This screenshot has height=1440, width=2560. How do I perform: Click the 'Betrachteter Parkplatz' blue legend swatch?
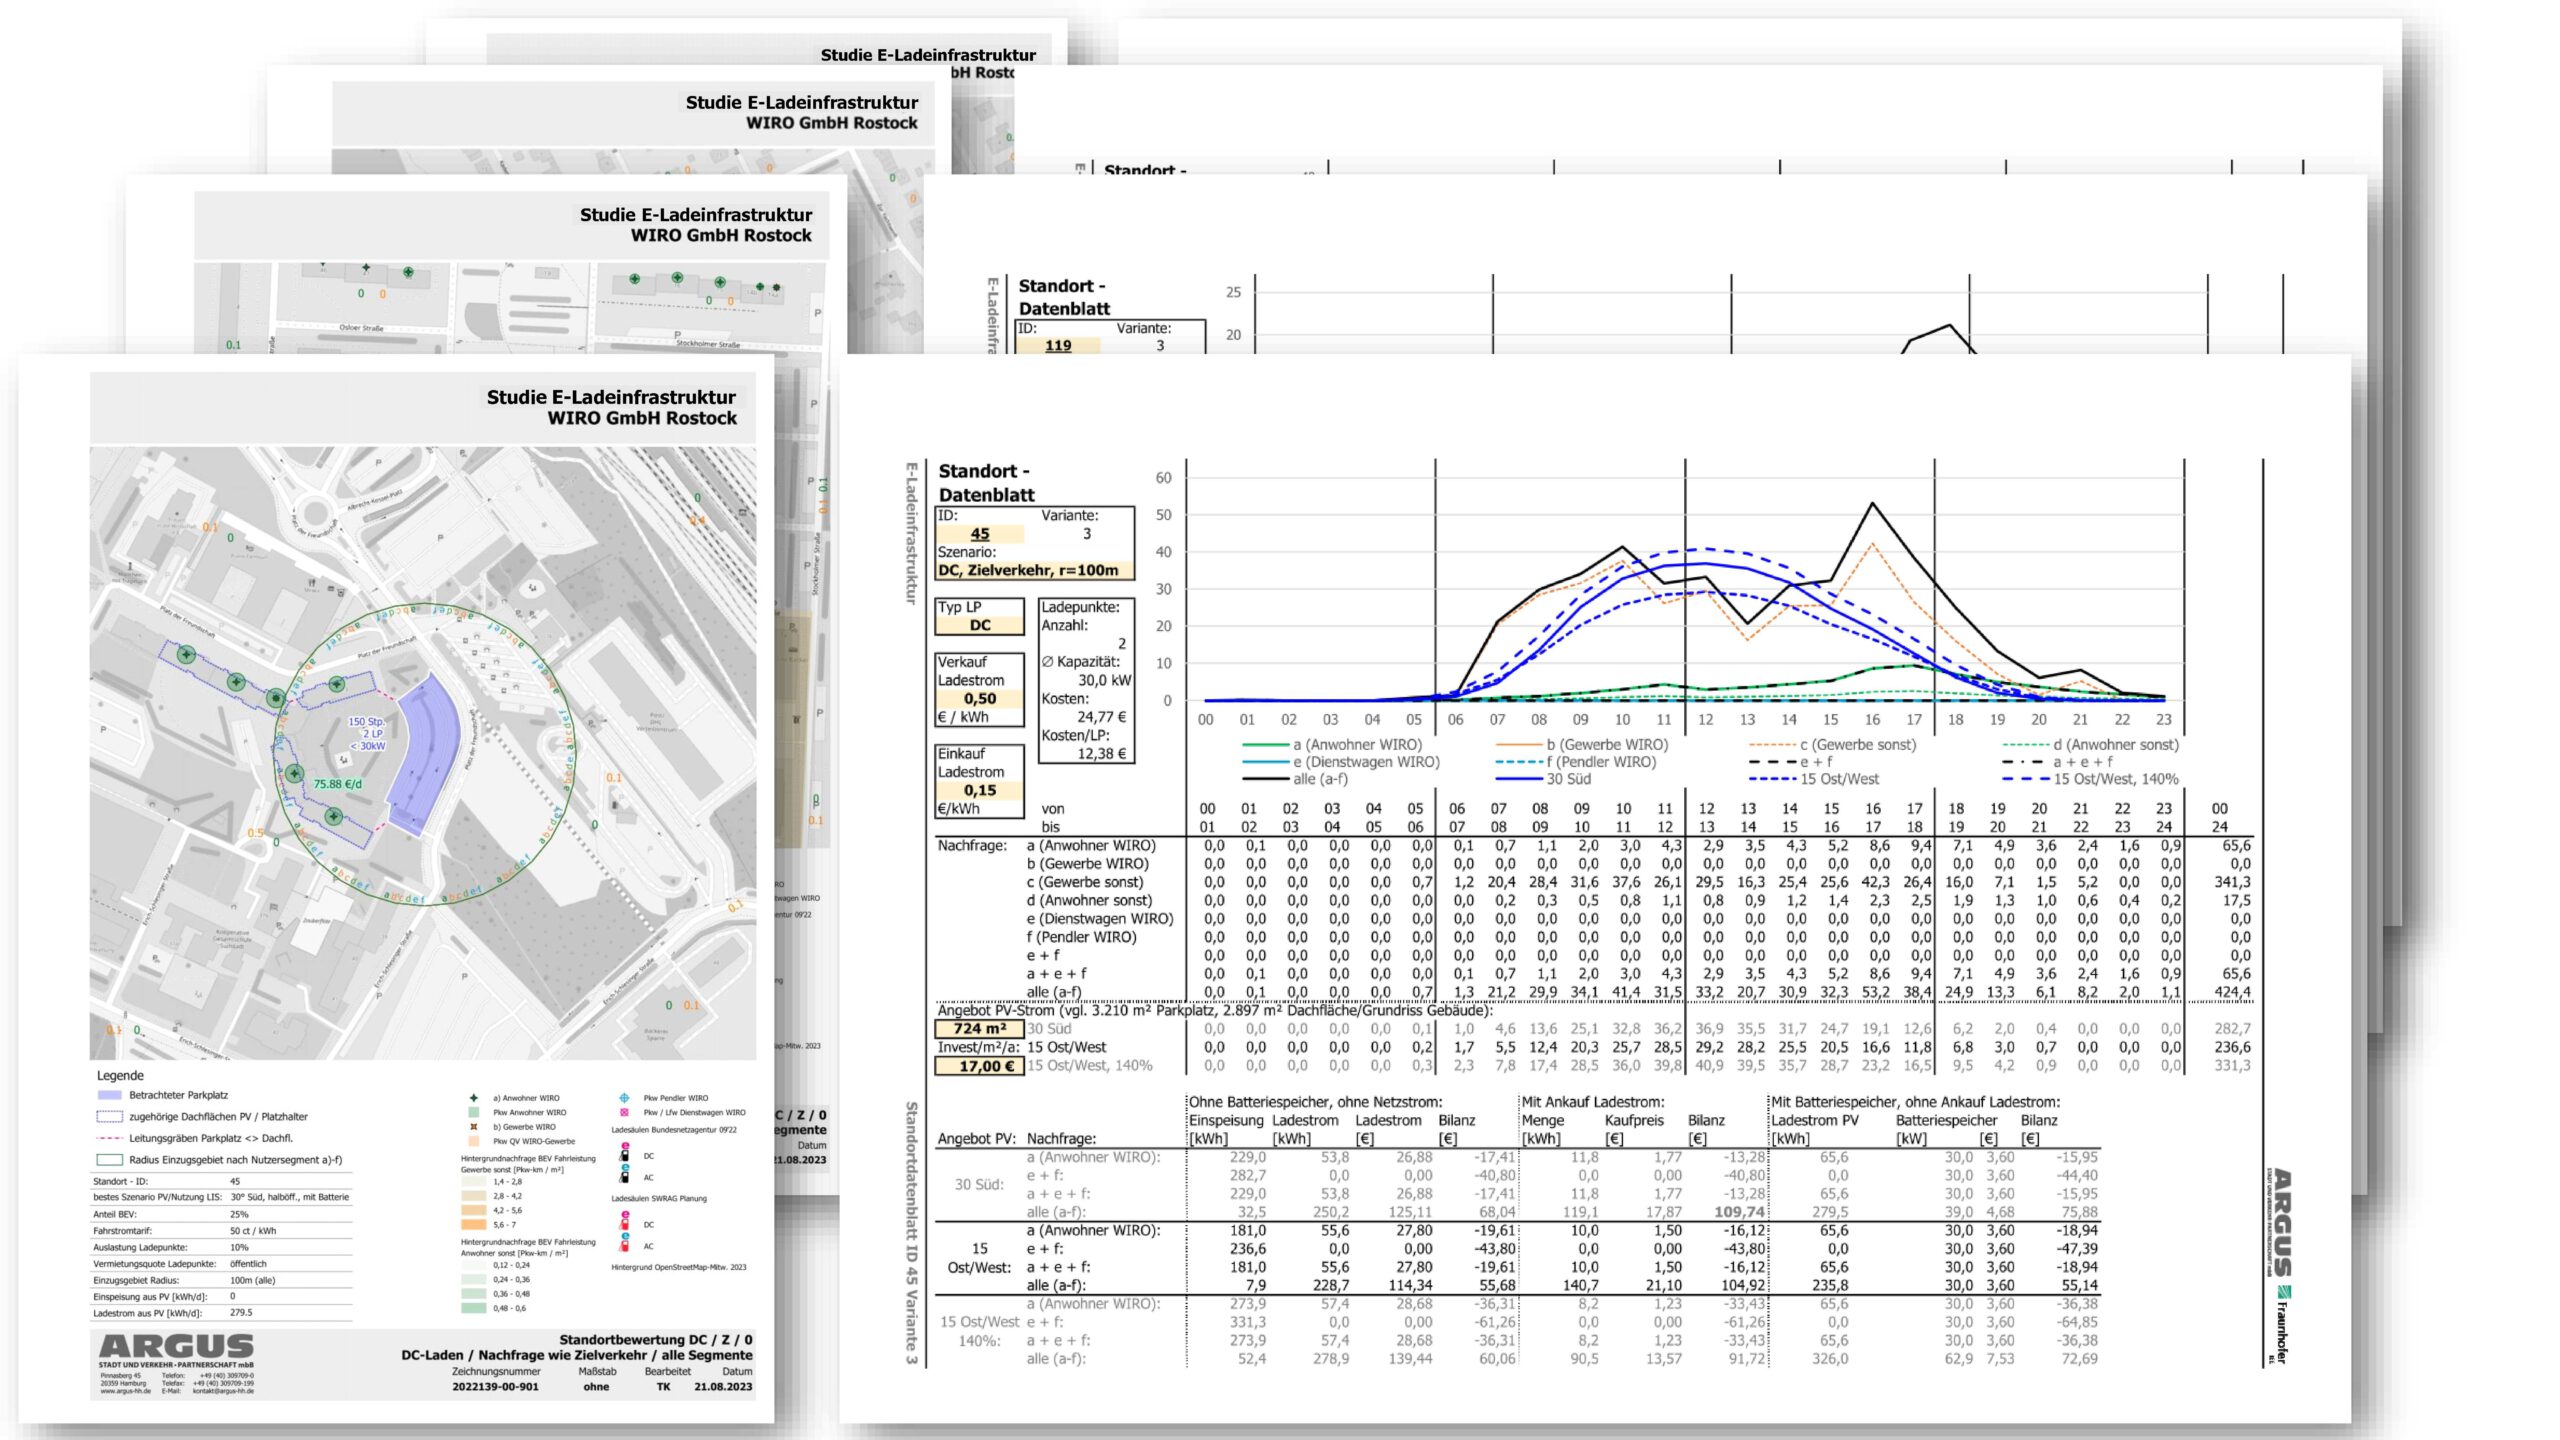(109, 1095)
